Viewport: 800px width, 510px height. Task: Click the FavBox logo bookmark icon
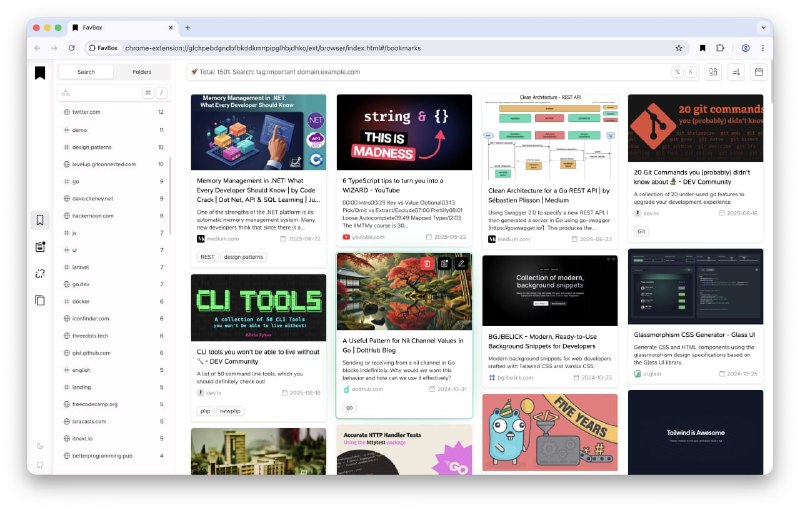point(40,73)
